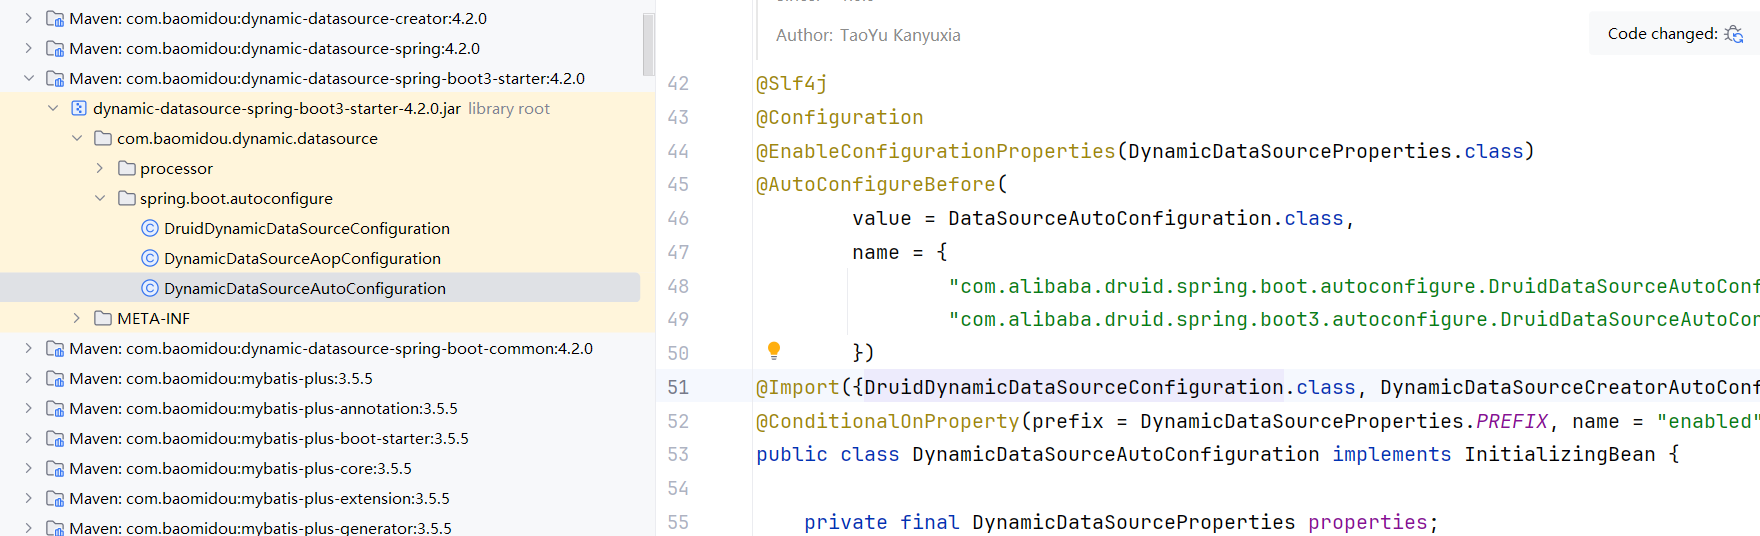
Task: Expand Maven dynamic-datasource-creator:4.2.0 node
Action: (x=28, y=18)
